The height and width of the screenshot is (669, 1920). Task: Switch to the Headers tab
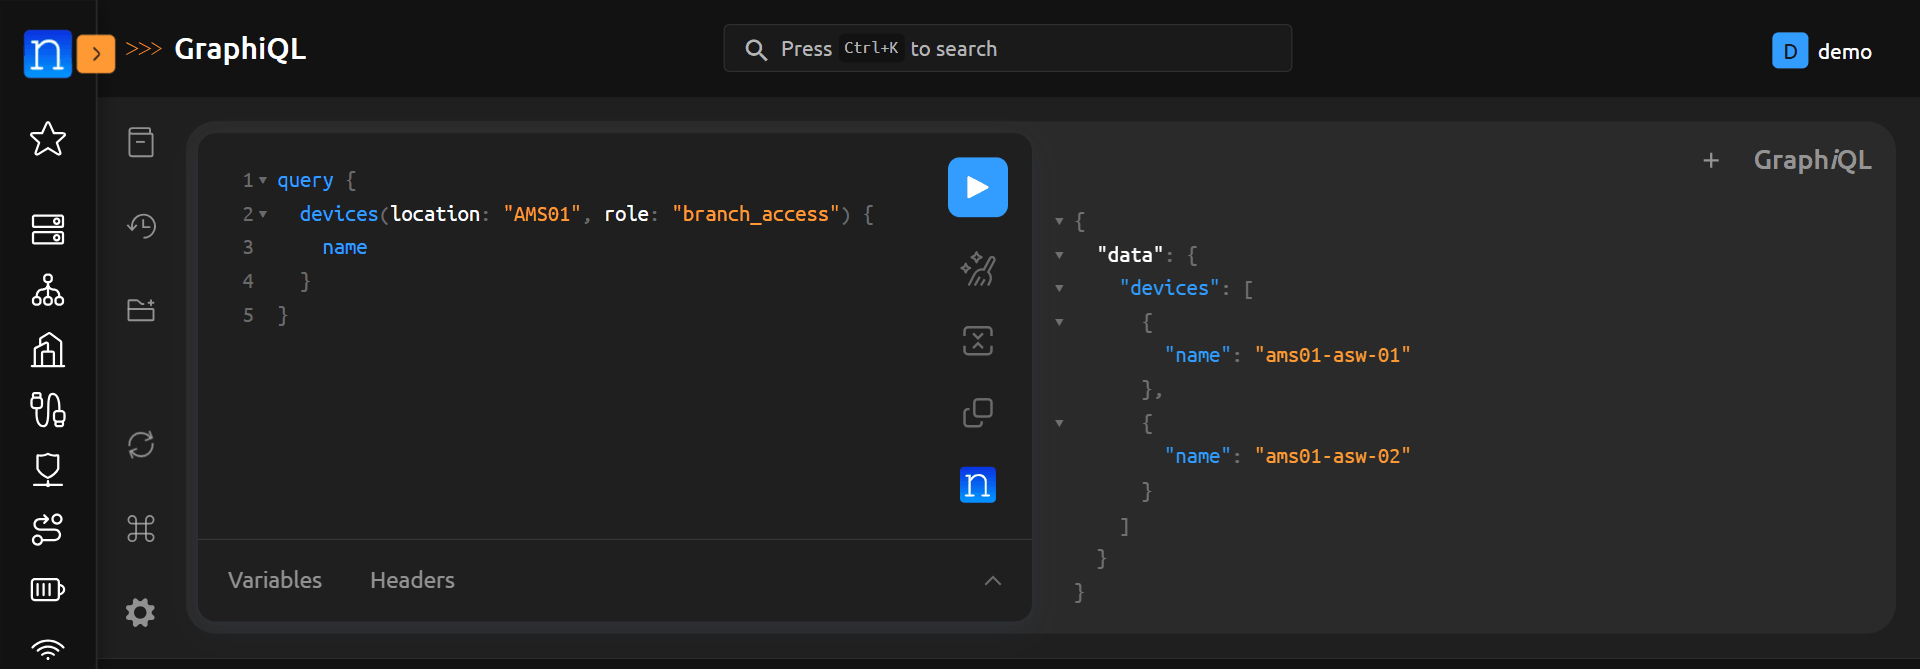click(x=412, y=580)
